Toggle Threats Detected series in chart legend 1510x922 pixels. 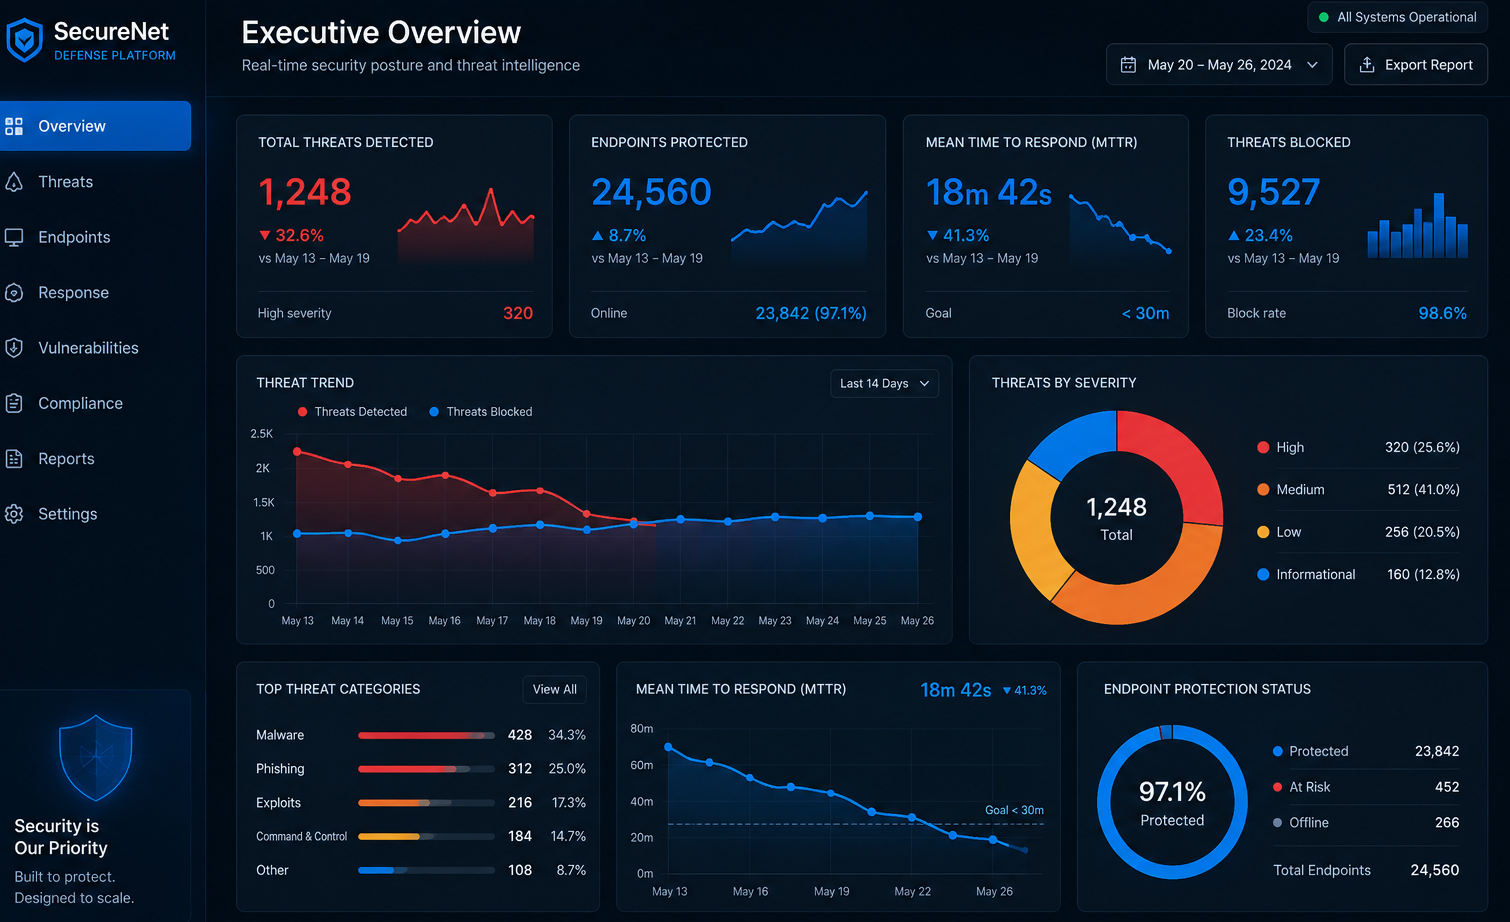pyautogui.click(x=352, y=412)
